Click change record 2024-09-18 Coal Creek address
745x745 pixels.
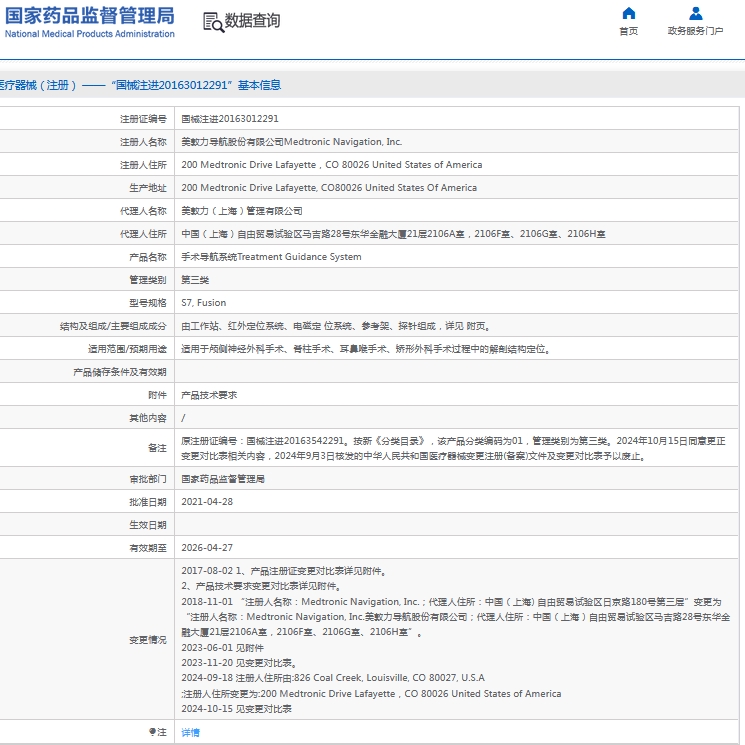tap(333, 678)
